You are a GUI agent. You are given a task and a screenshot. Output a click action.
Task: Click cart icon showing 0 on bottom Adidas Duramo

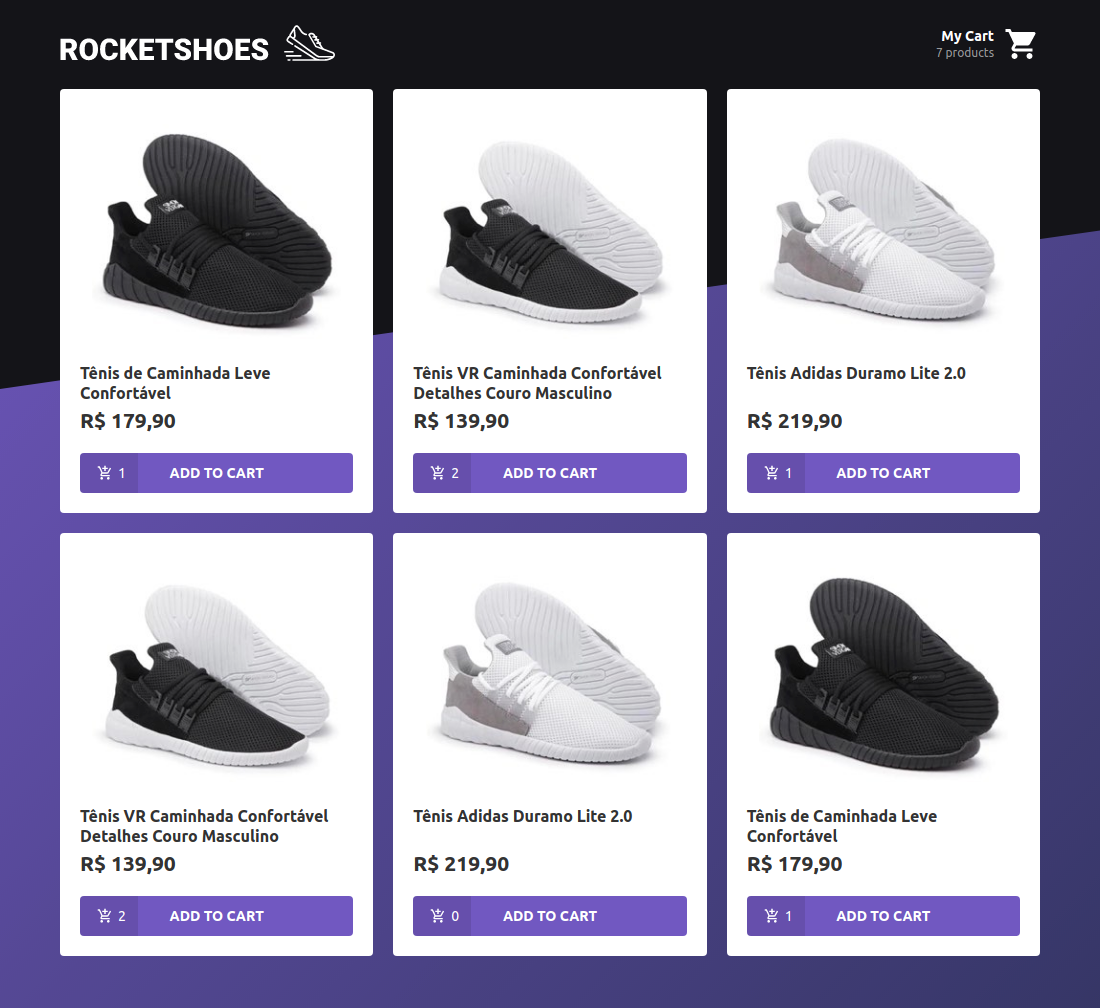click(438, 915)
